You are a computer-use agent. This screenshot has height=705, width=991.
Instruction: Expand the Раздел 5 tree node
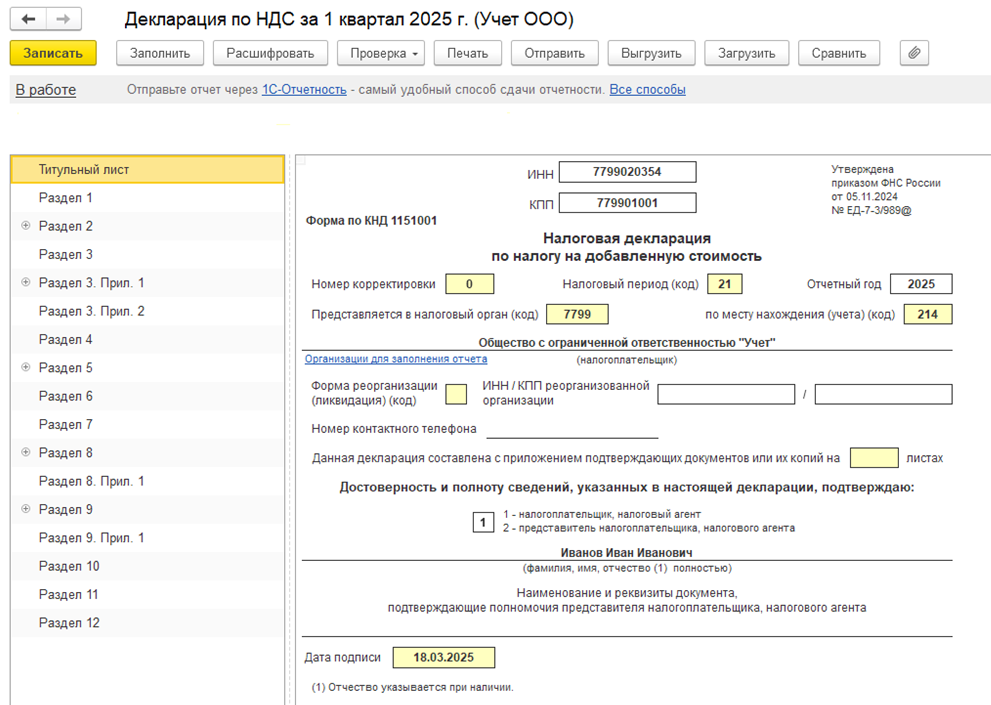26,368
